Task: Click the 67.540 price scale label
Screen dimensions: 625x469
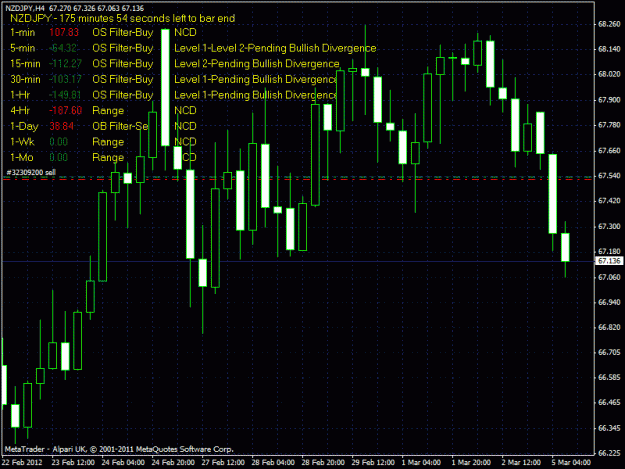Action: (x=609, y=176)
